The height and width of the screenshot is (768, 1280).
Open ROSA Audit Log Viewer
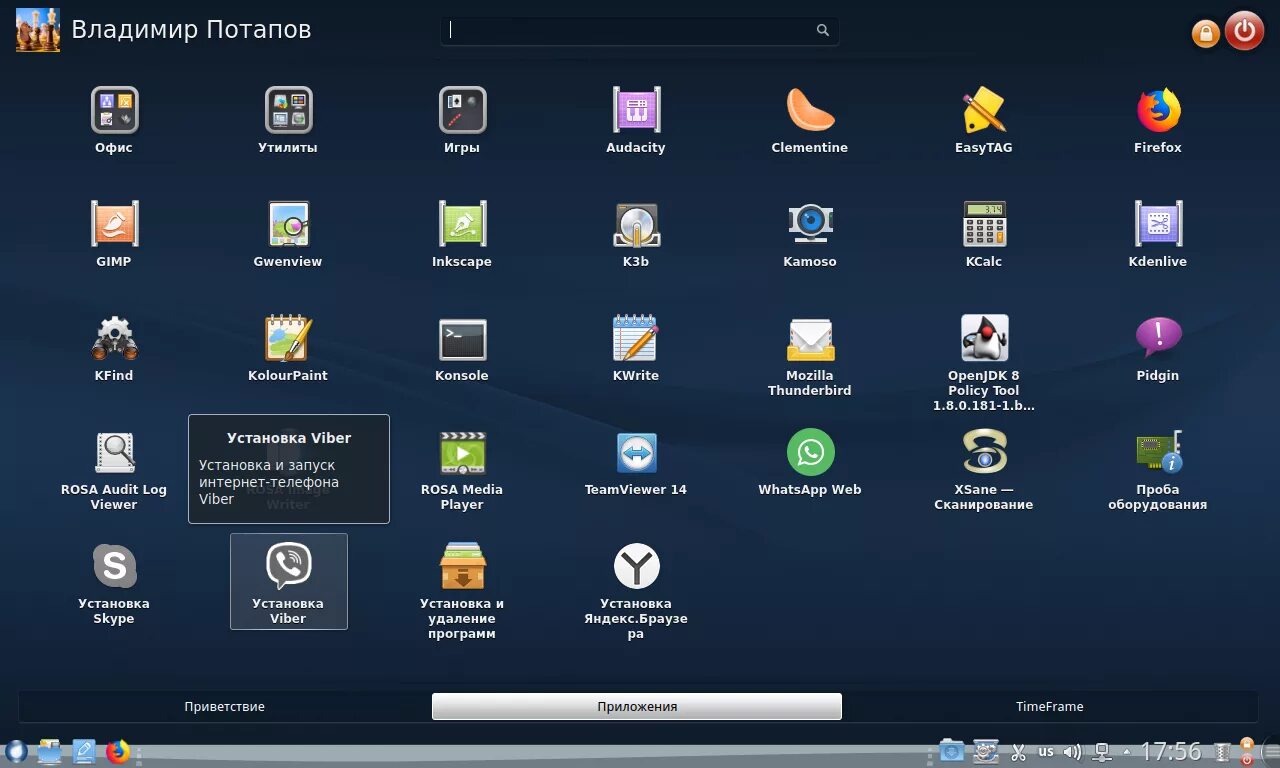(x=114, y=469)
